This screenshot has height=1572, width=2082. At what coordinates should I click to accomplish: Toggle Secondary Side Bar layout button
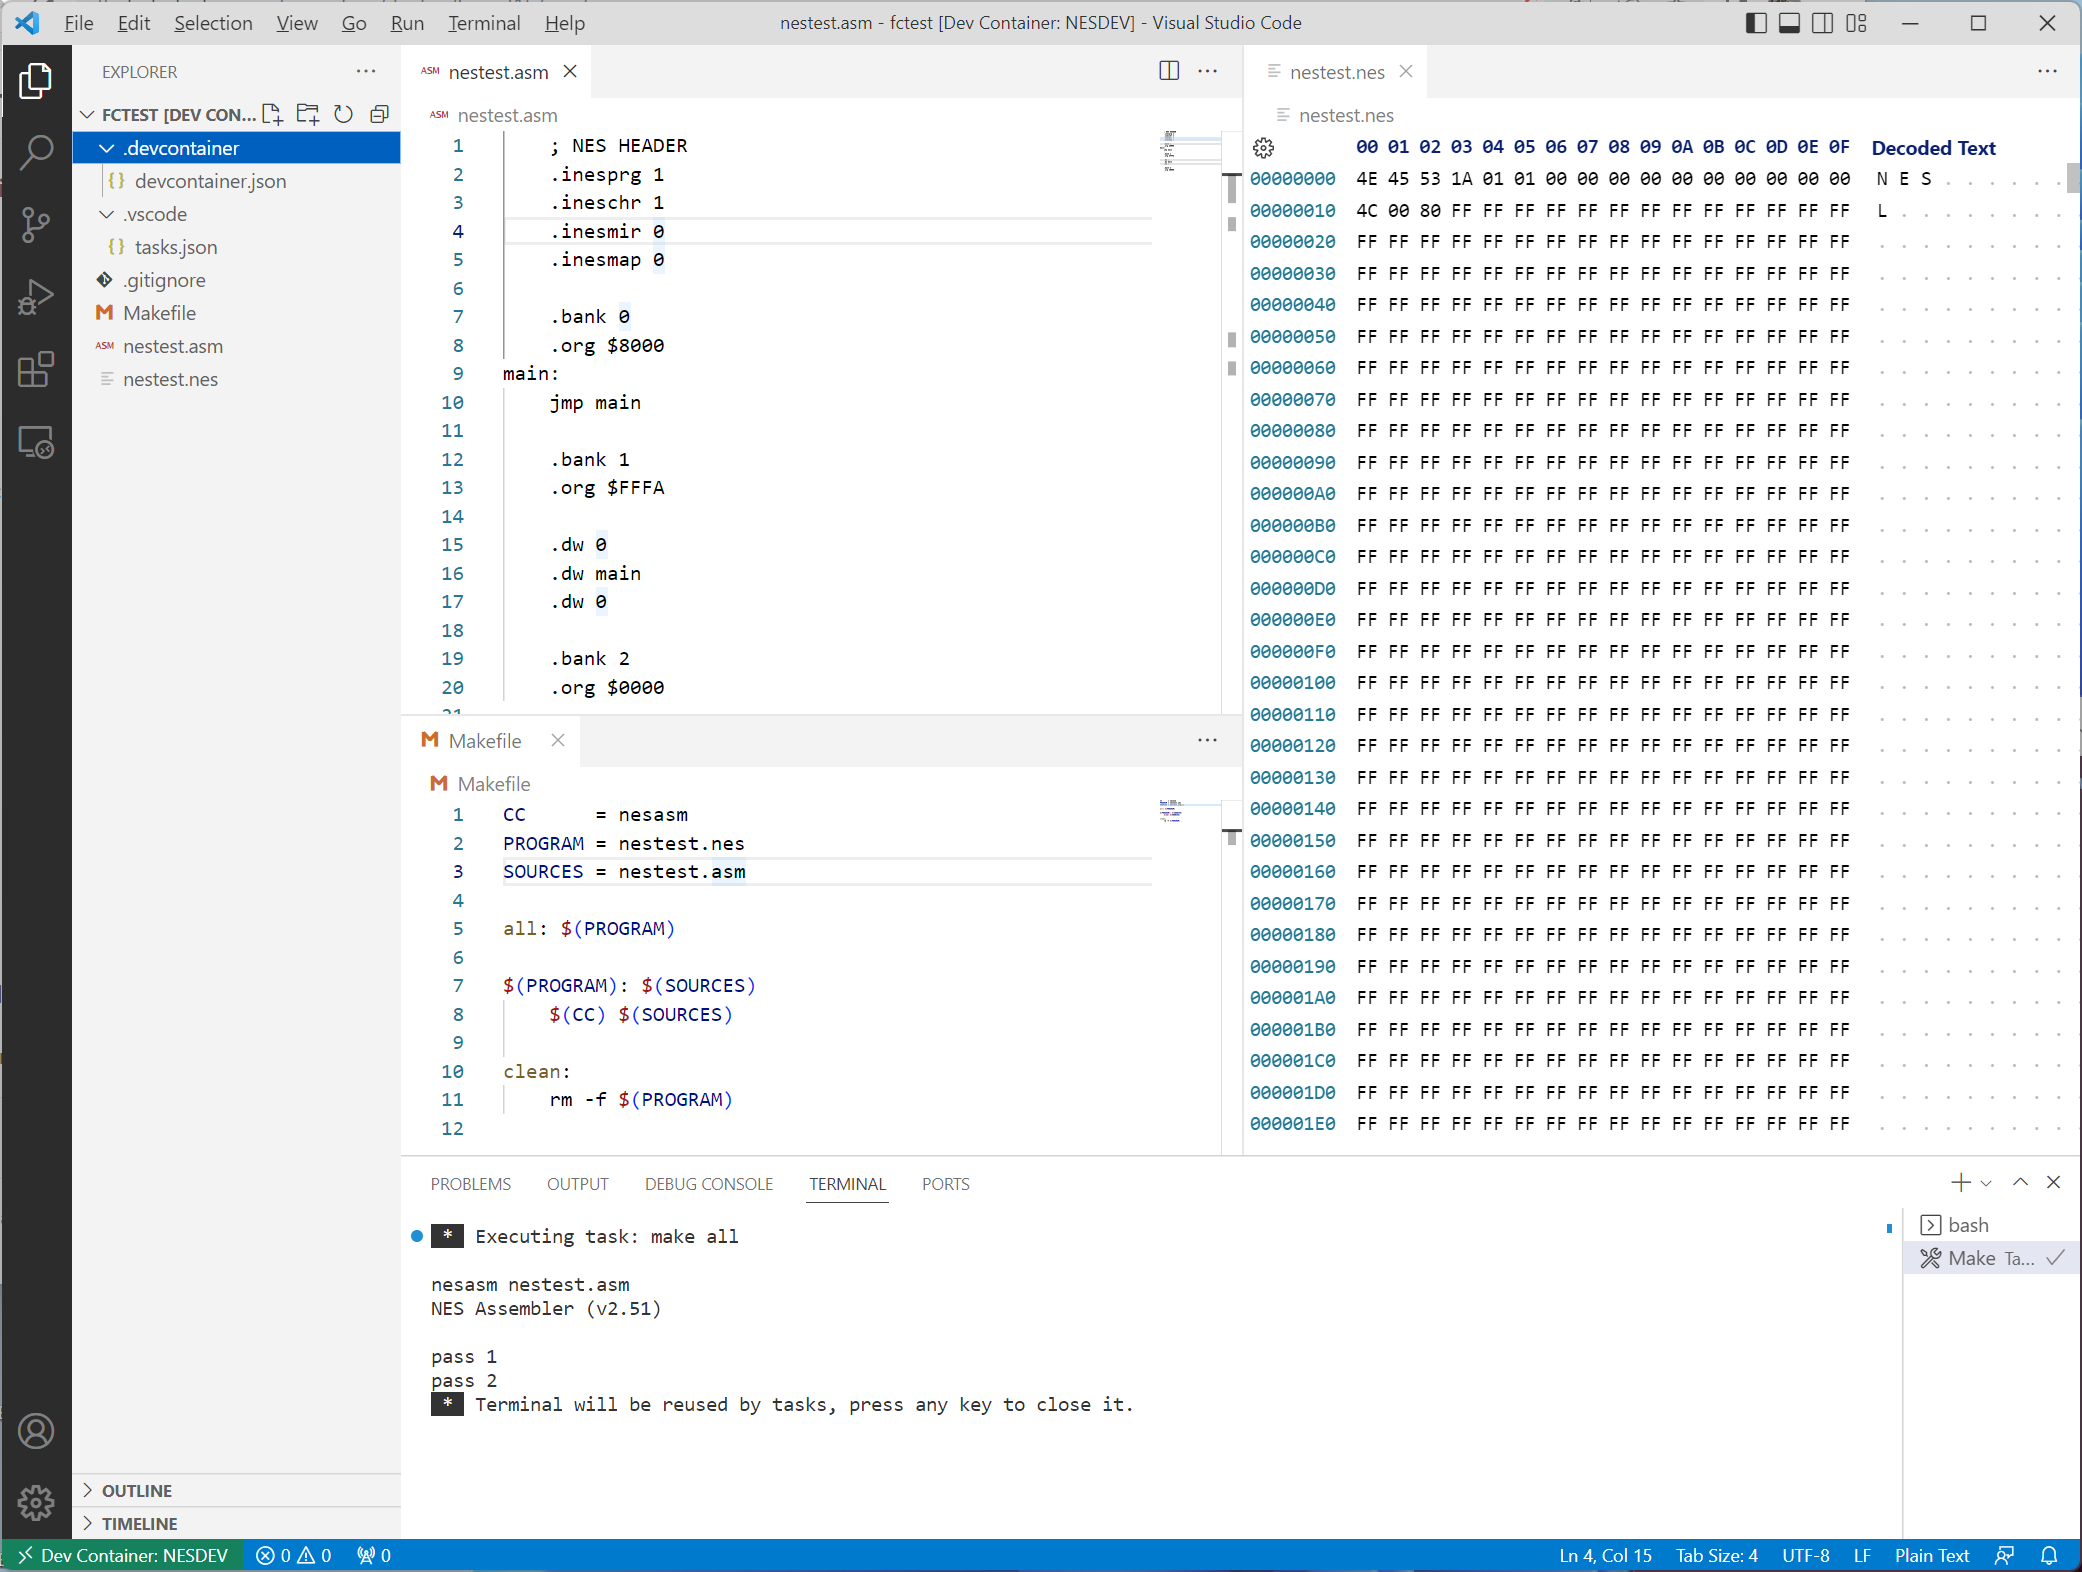[x=1822, y=23]
